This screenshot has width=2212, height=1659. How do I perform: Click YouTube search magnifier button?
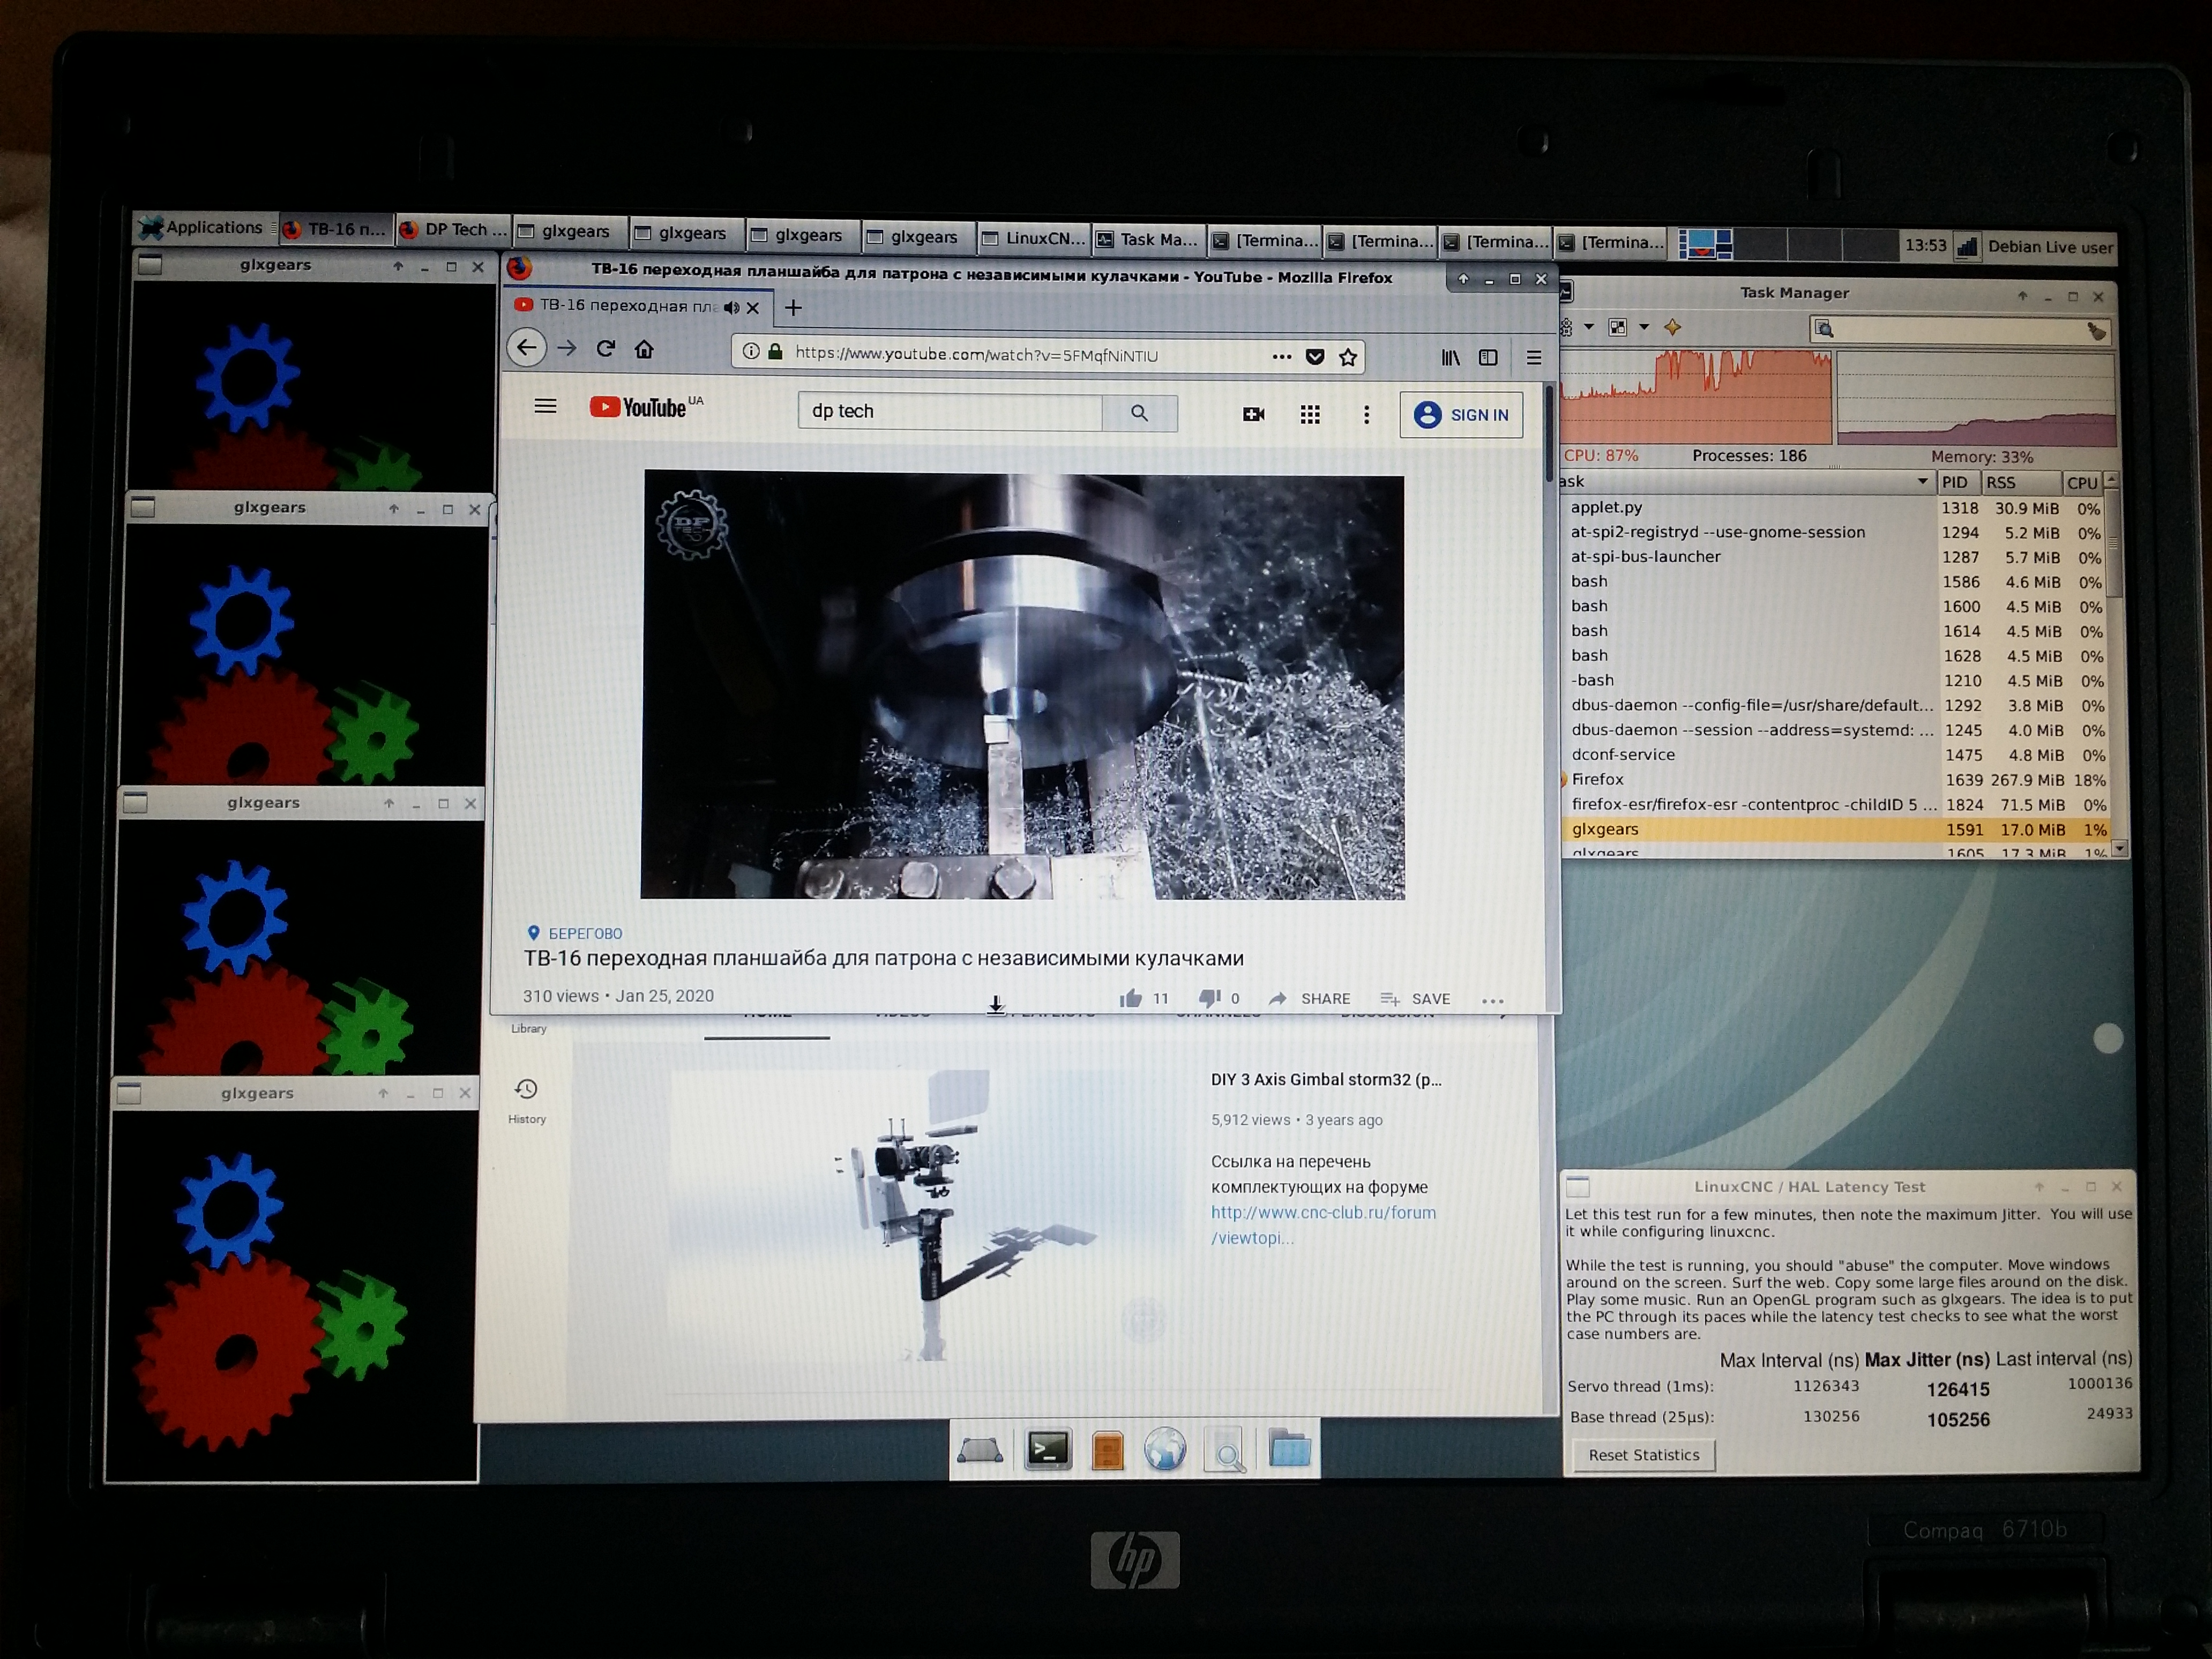(x=1139, y=413)
